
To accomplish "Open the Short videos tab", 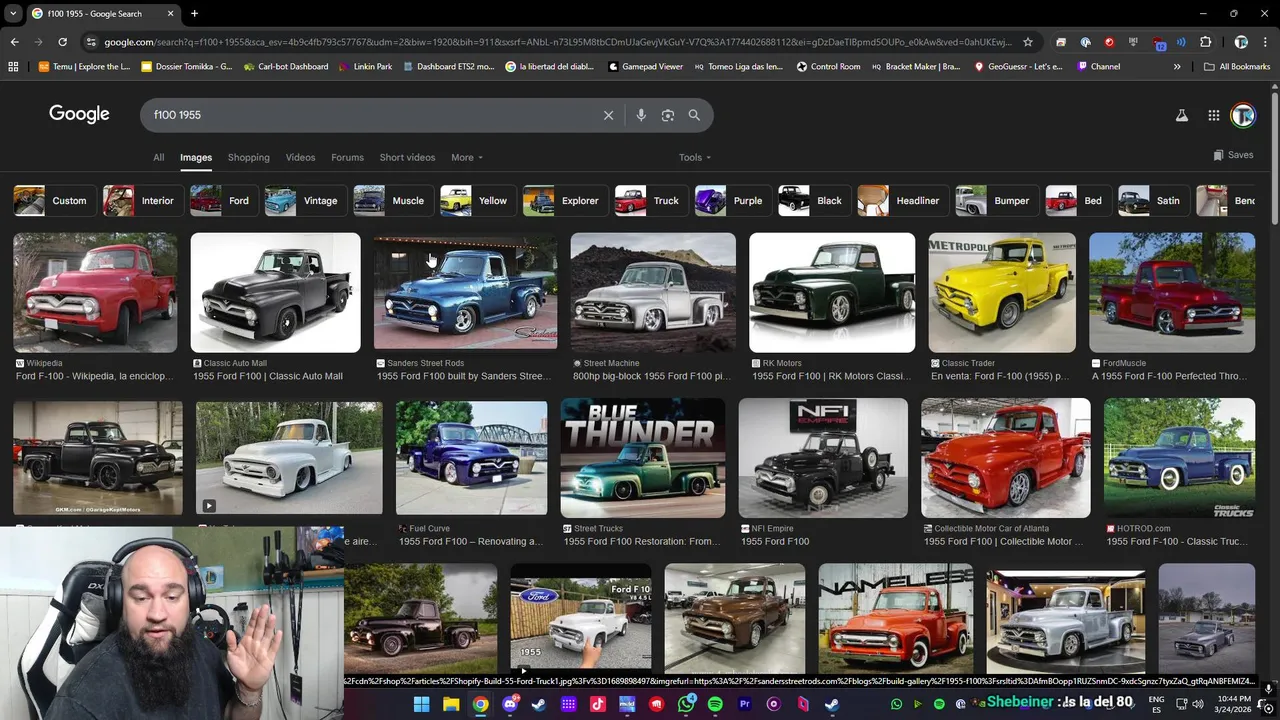I will coord(407,157).
